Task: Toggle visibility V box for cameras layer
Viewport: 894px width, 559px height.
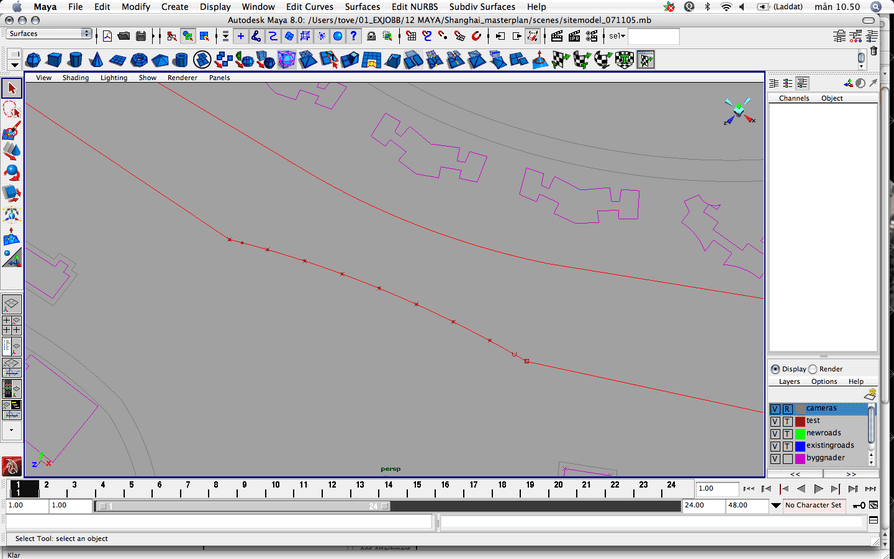Action: [x=775, y=409]
